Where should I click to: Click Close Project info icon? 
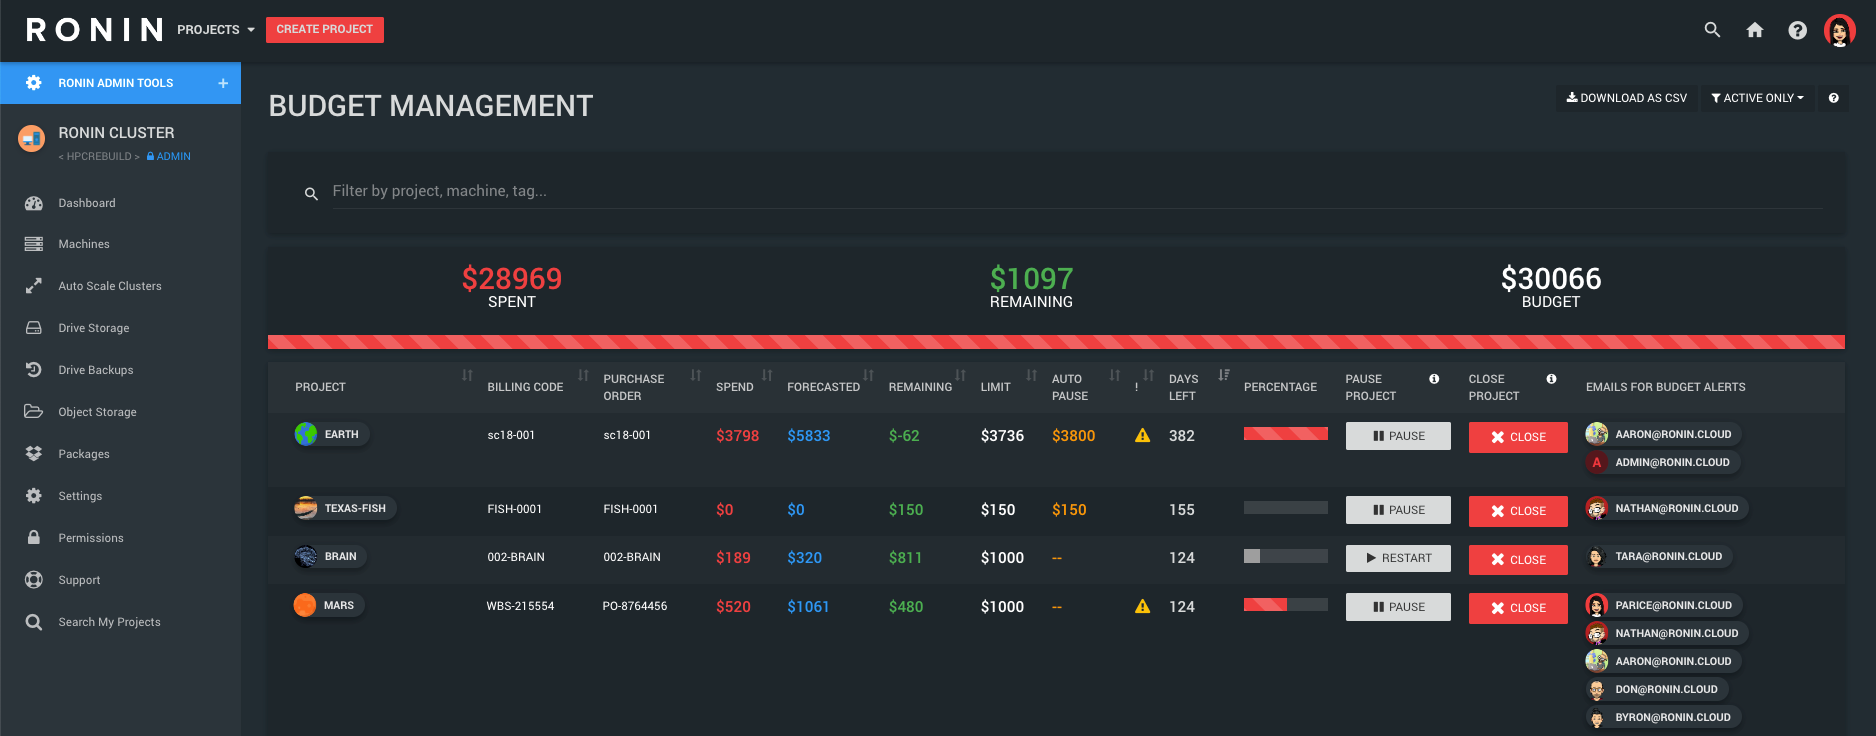pos(1551,379)
